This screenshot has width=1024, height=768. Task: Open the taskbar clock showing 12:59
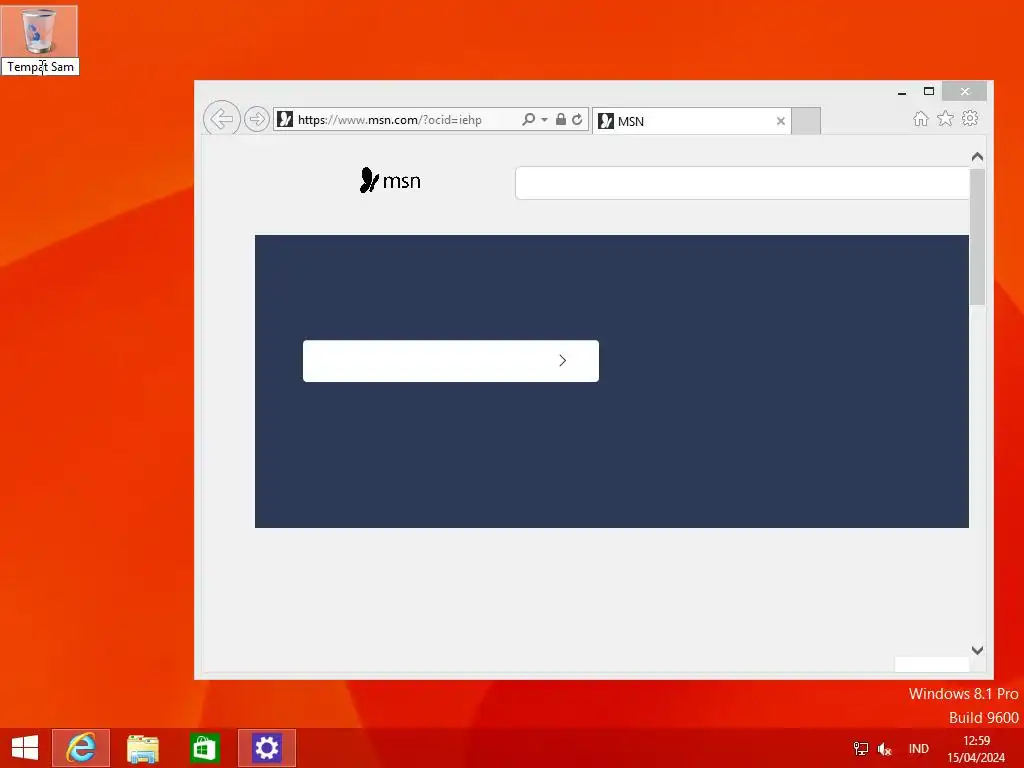976,749
